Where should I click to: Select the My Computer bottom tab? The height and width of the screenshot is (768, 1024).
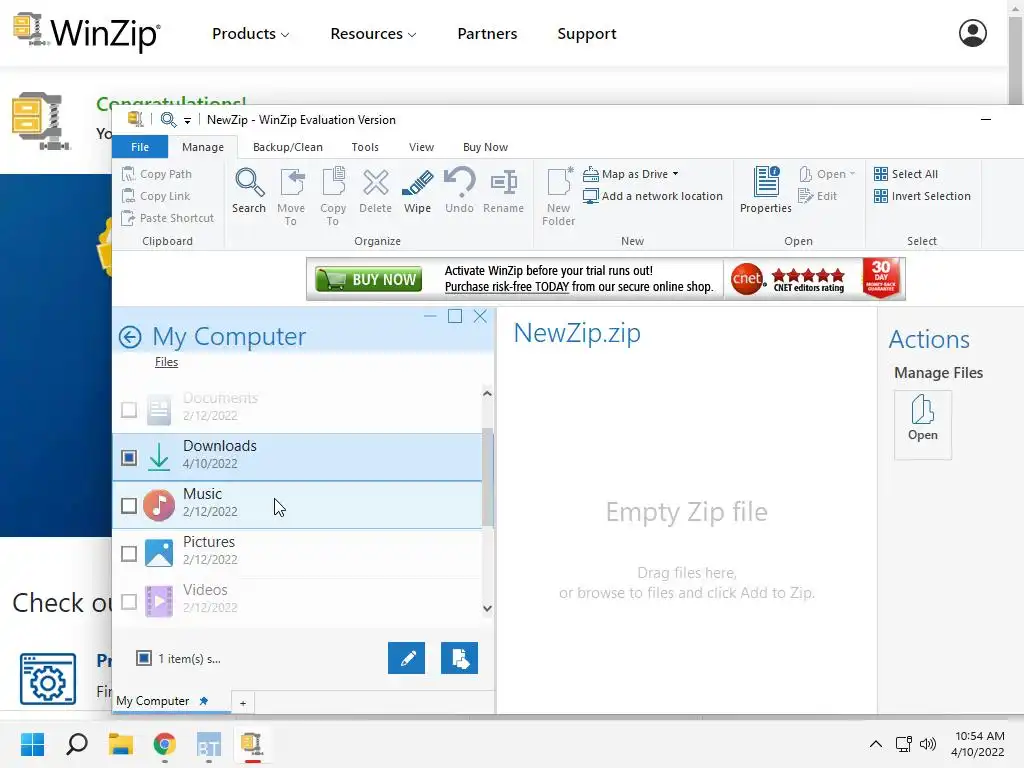click(171, 701)
